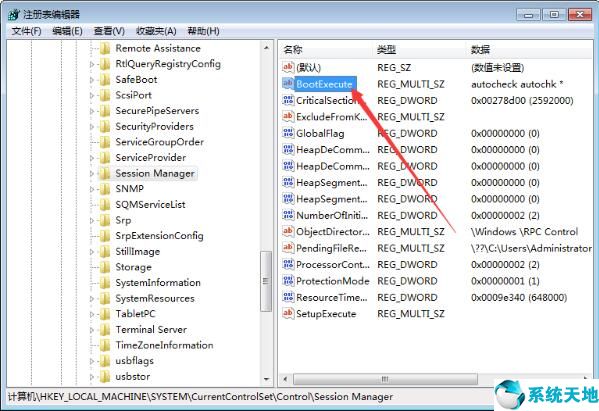Expand the SafeBoot tree node
This screenshot has width=599, height=411.
[x=92, y=80]
